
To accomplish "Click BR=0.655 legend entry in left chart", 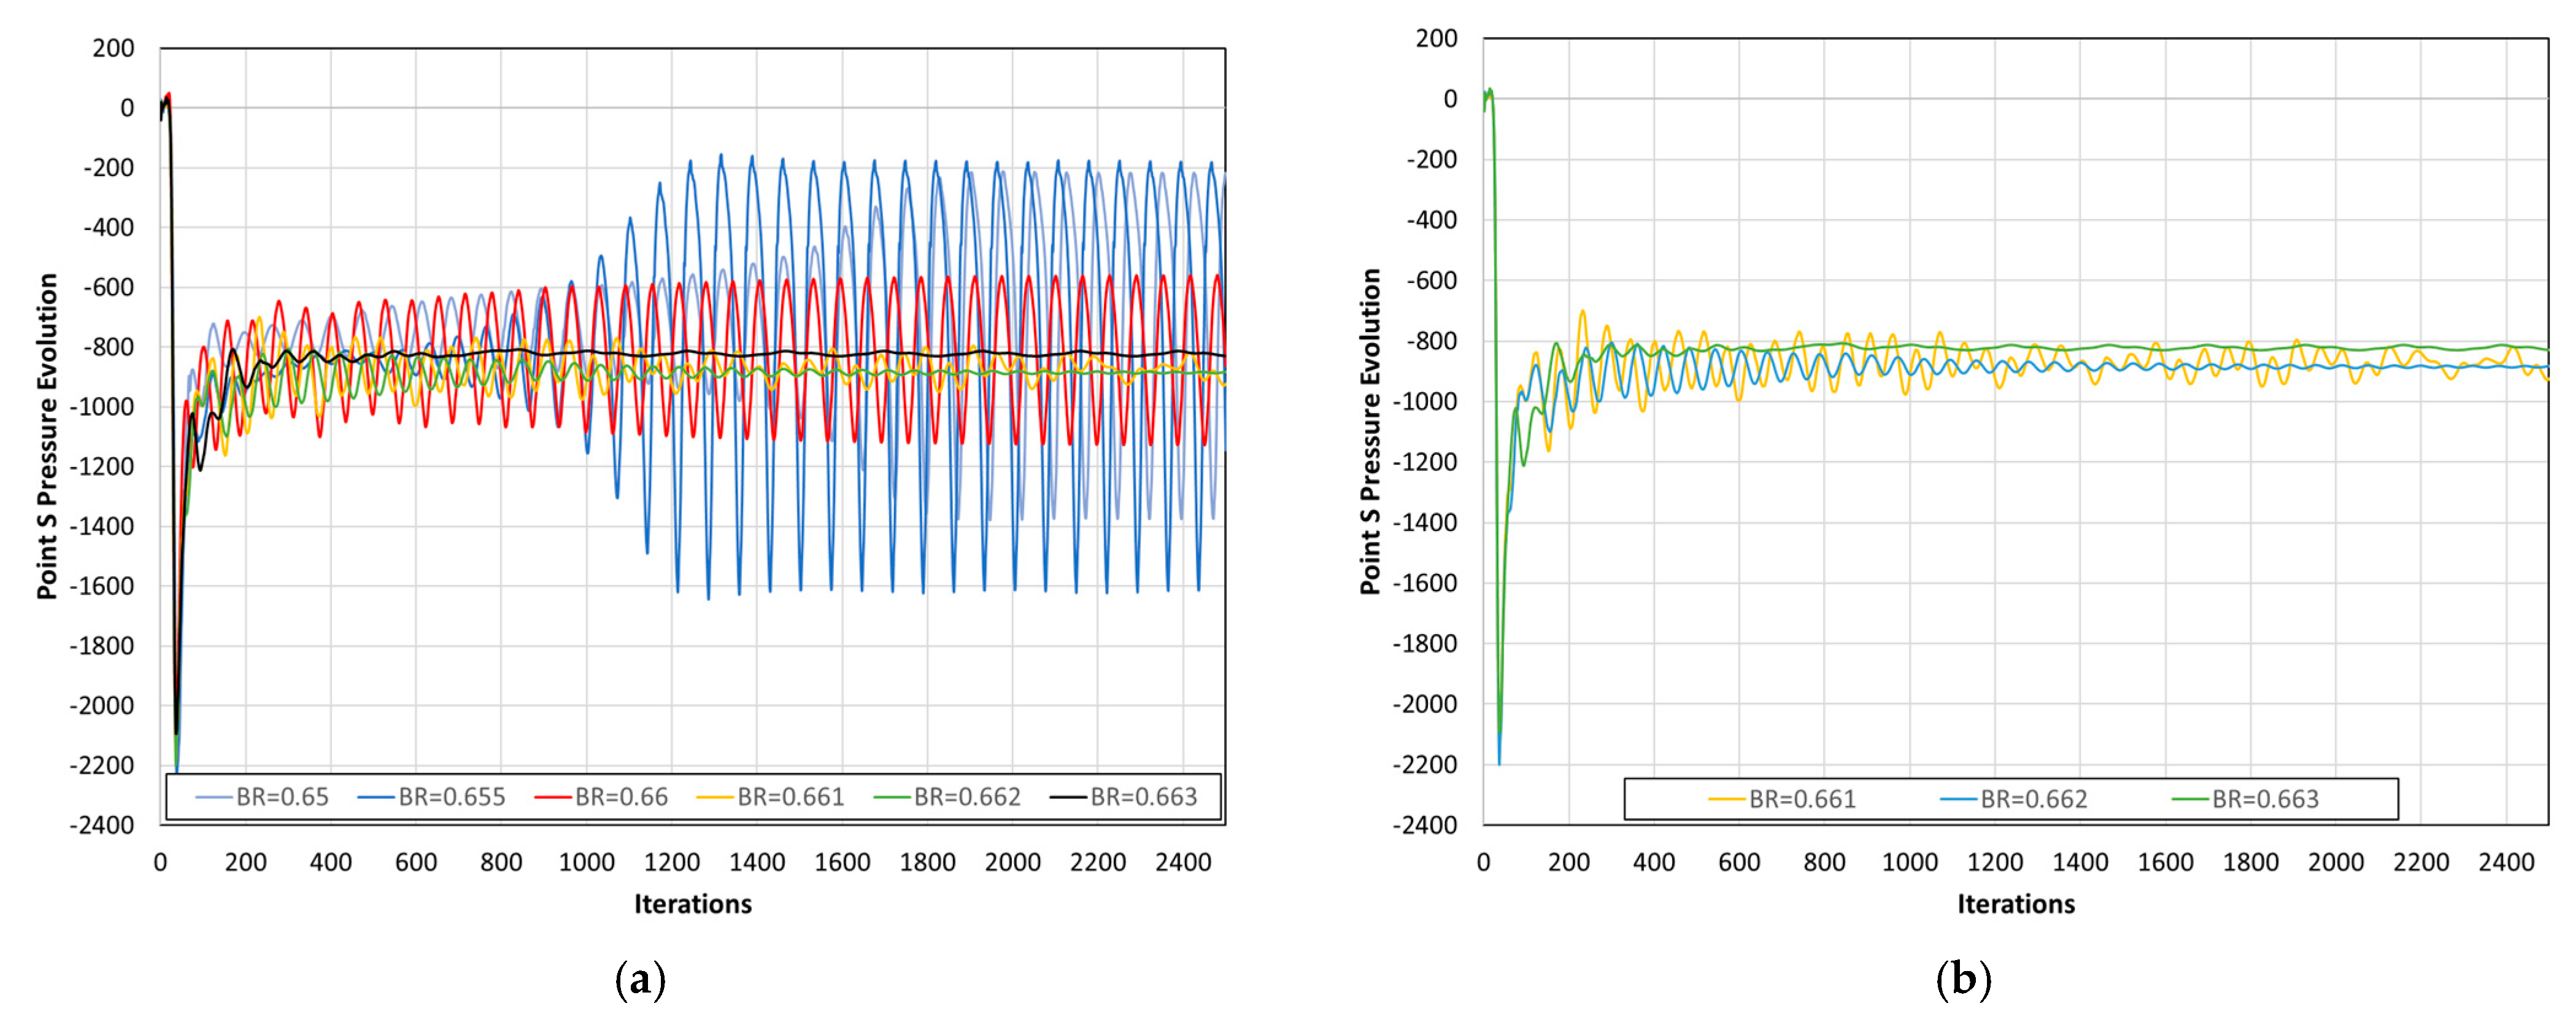I will [x=451, y=797].
